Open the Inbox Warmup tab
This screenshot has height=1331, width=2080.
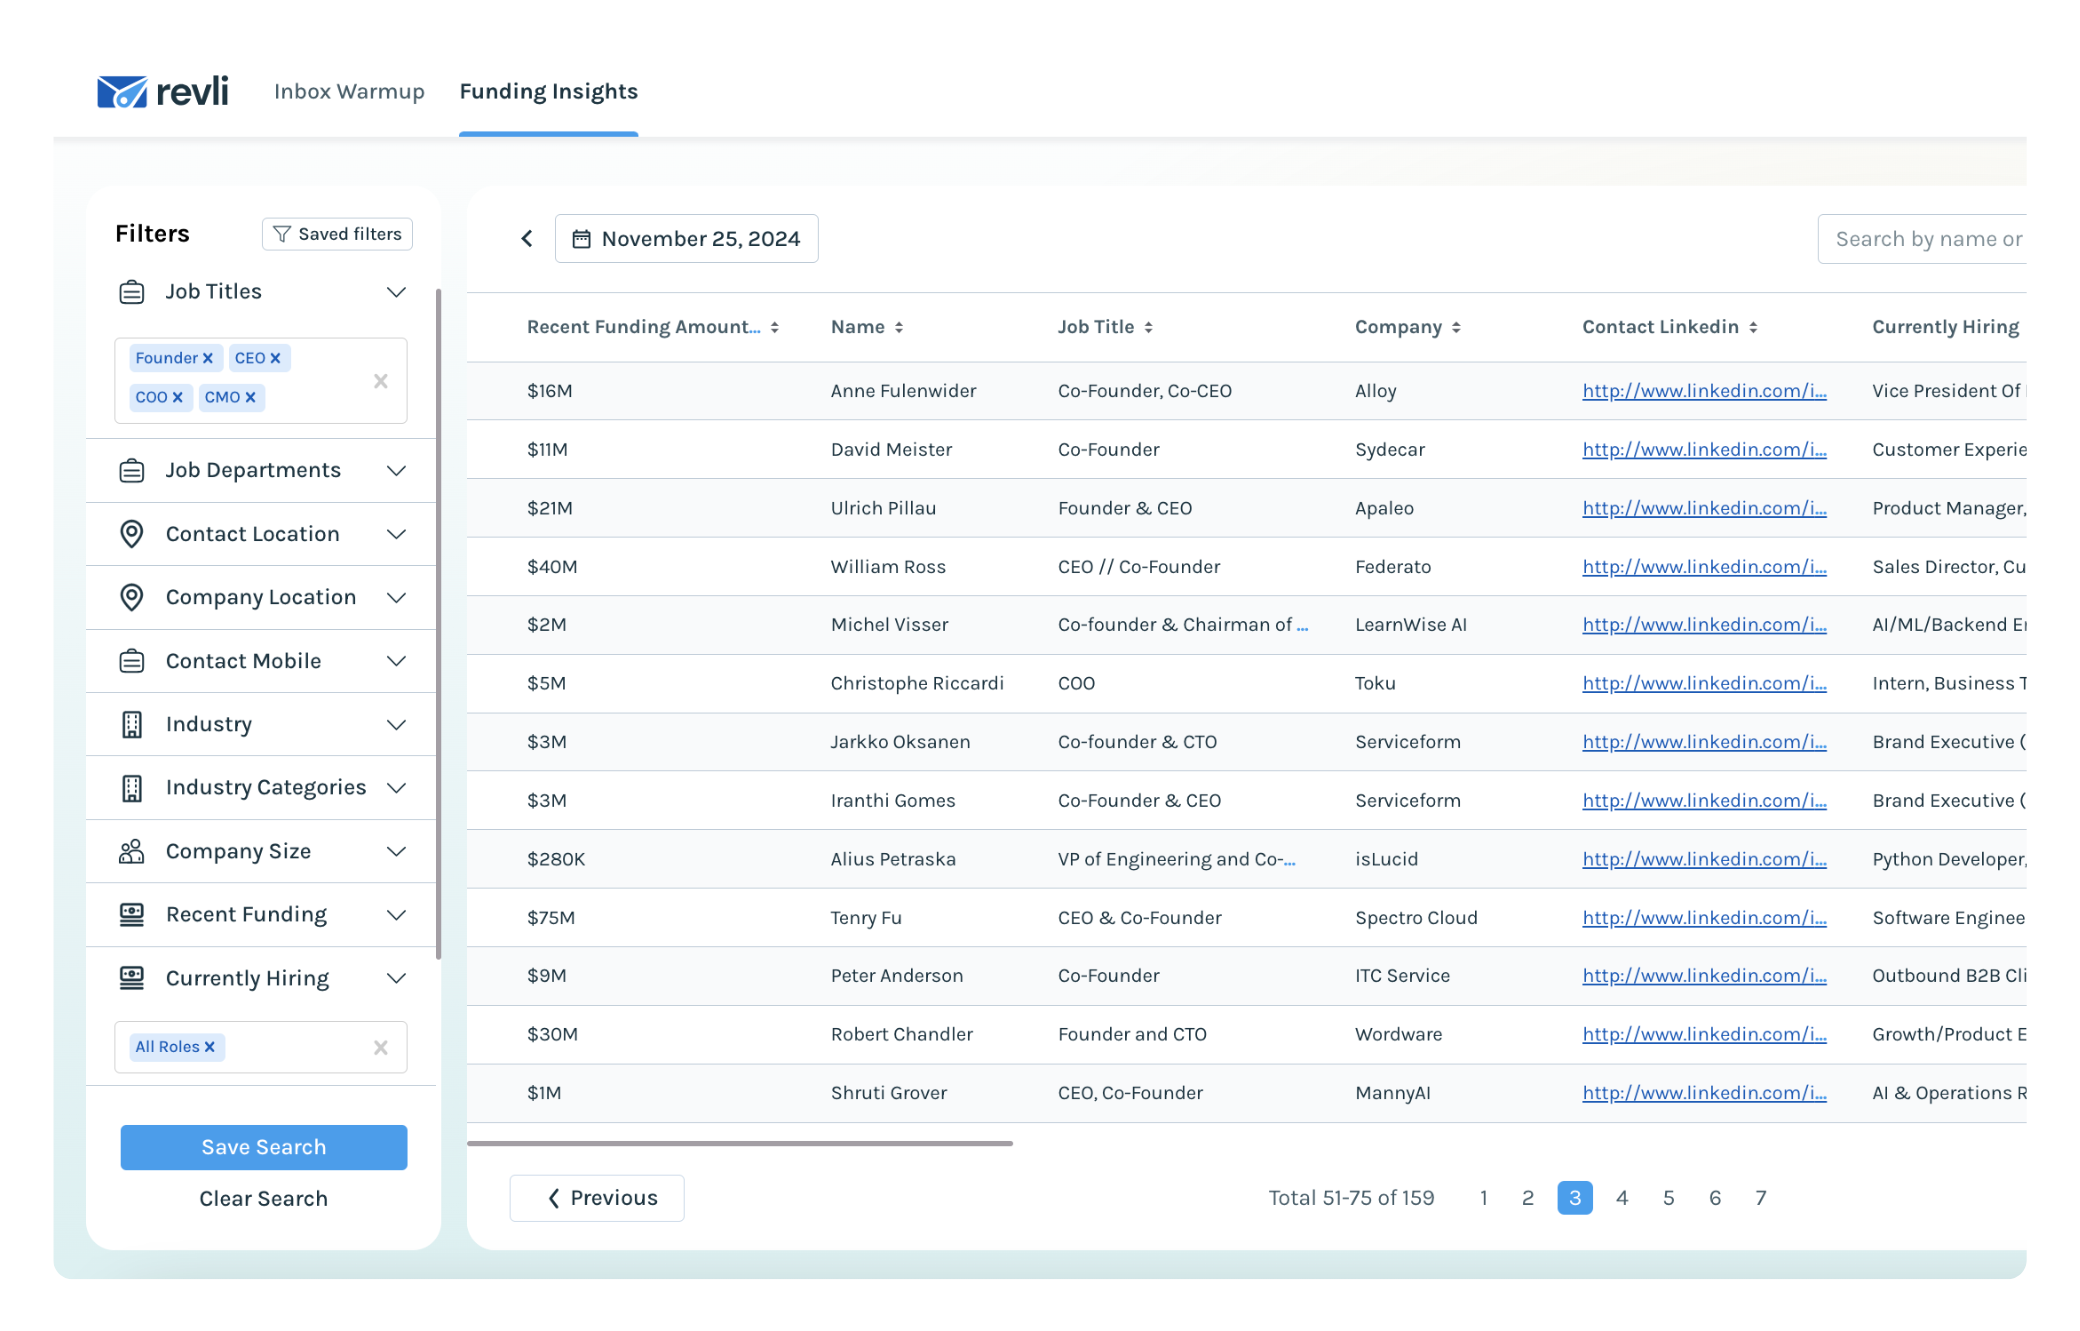349,91
